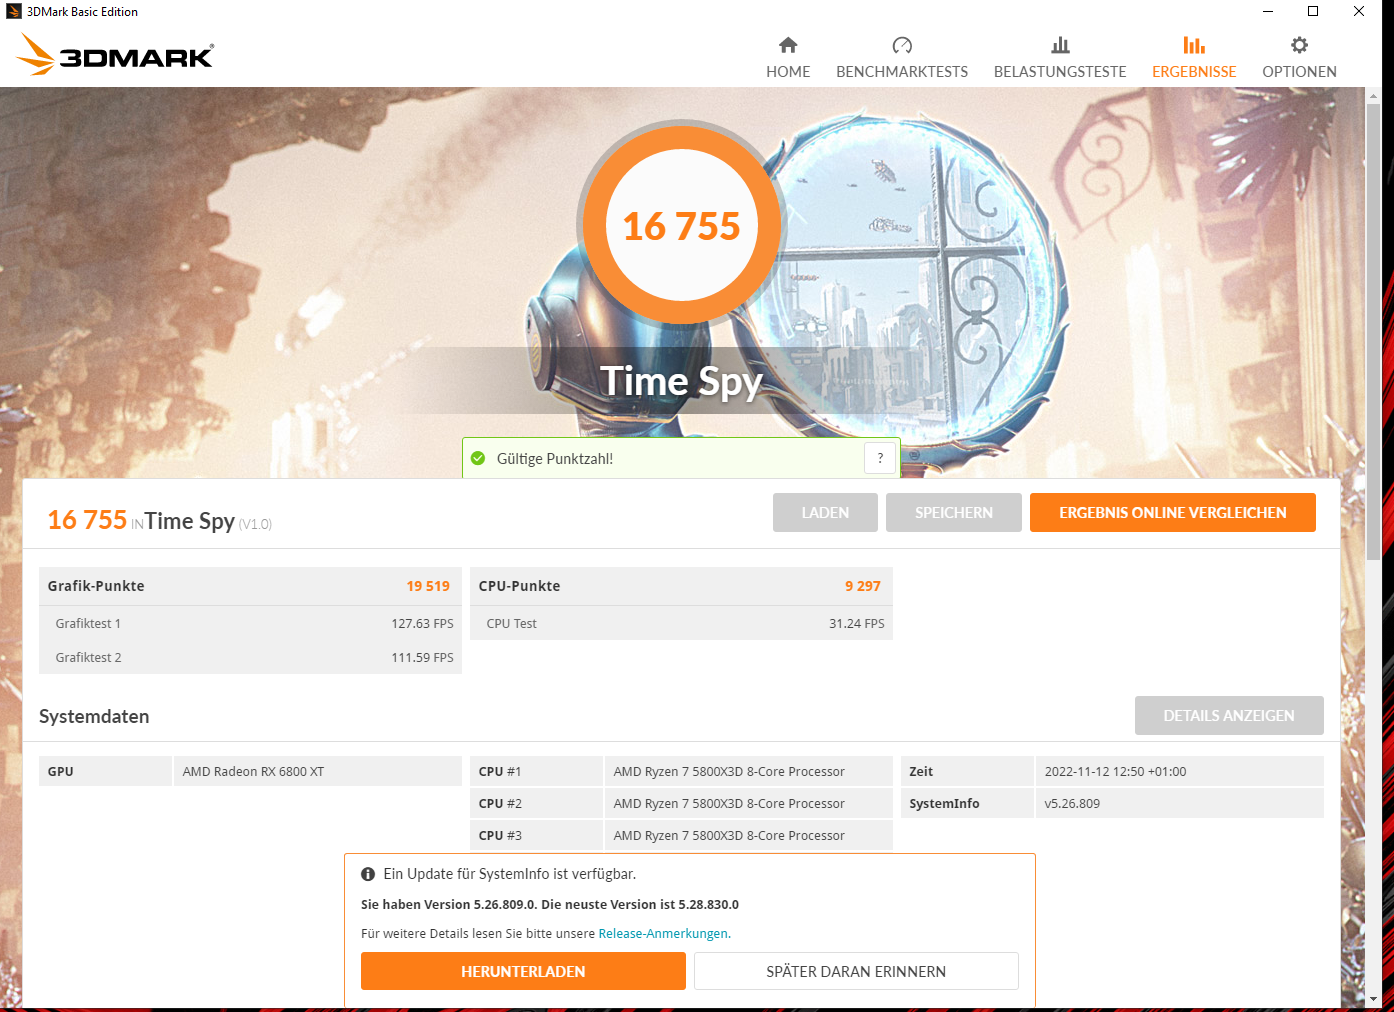
Task: Click ERGEBNIS ONLINE VERGLEICHEN button
Action: (x=1173, y=512)
